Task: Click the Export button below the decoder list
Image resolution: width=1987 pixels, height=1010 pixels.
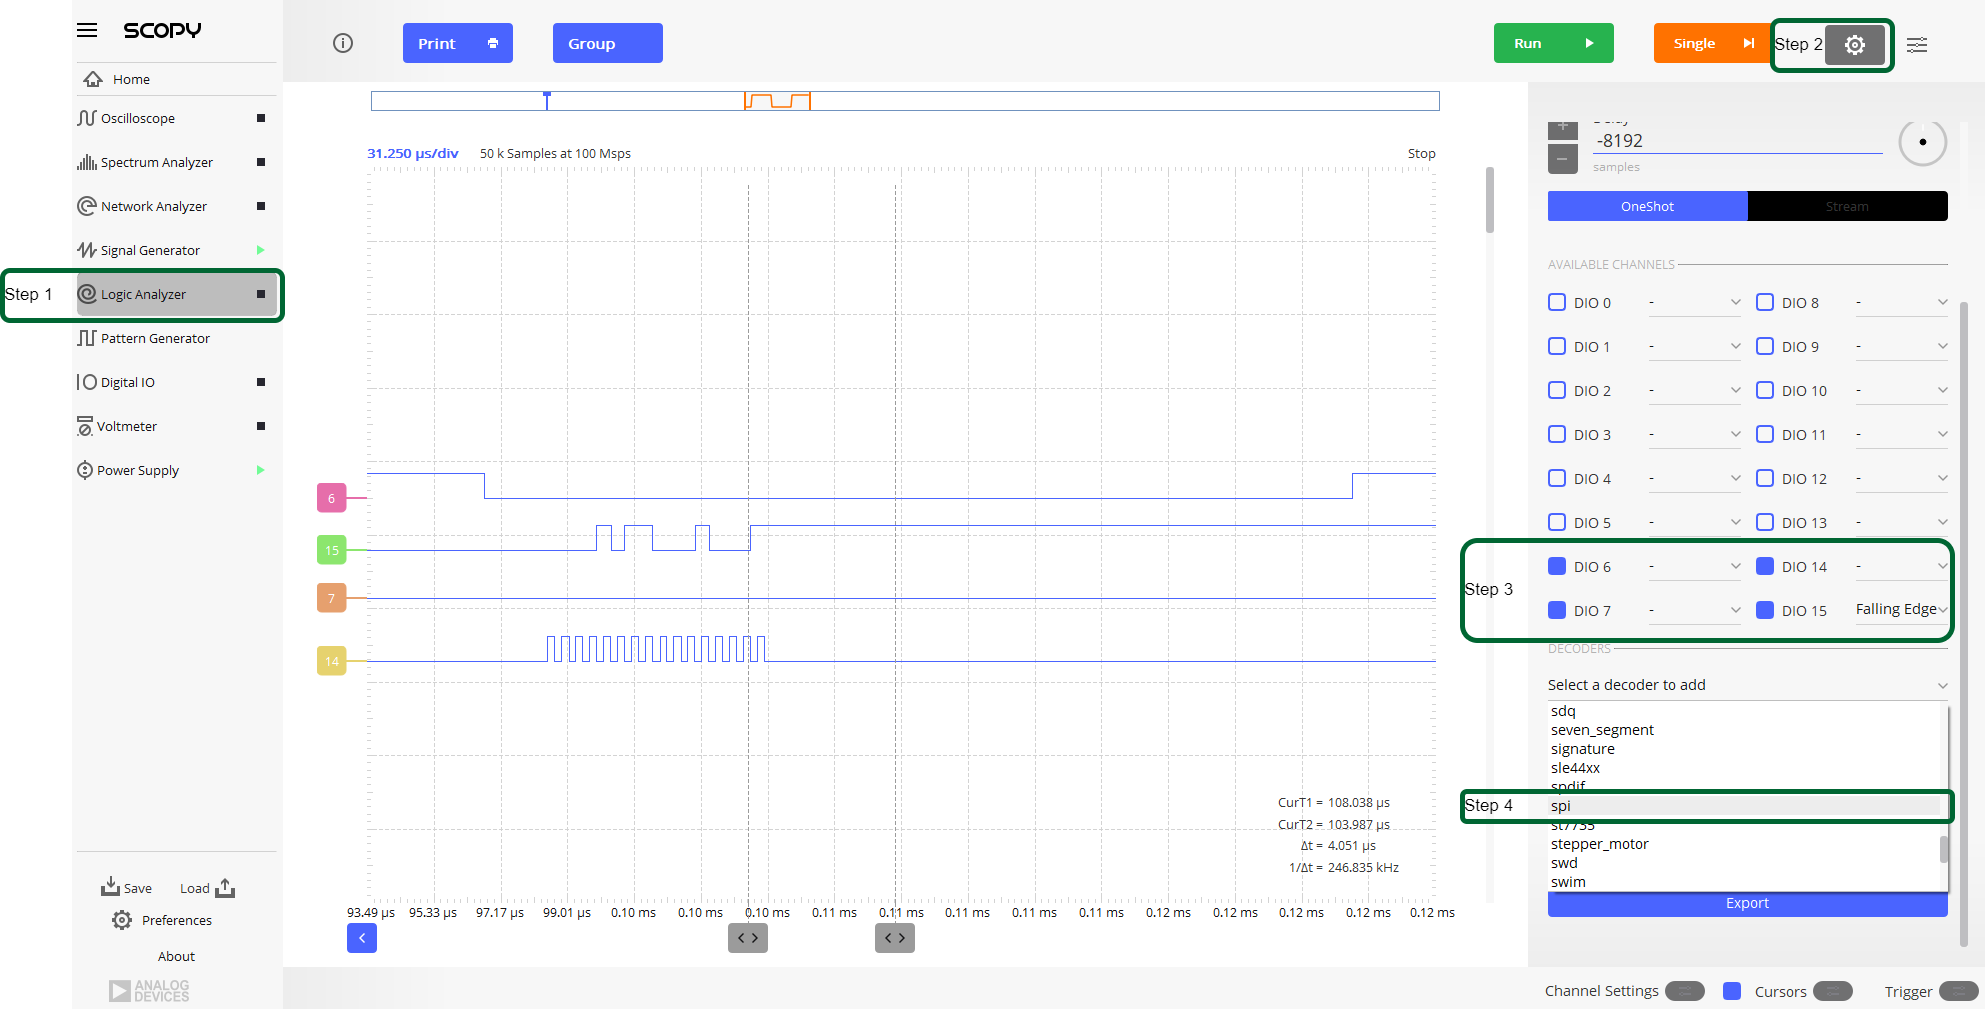Action: [1746, 903]
